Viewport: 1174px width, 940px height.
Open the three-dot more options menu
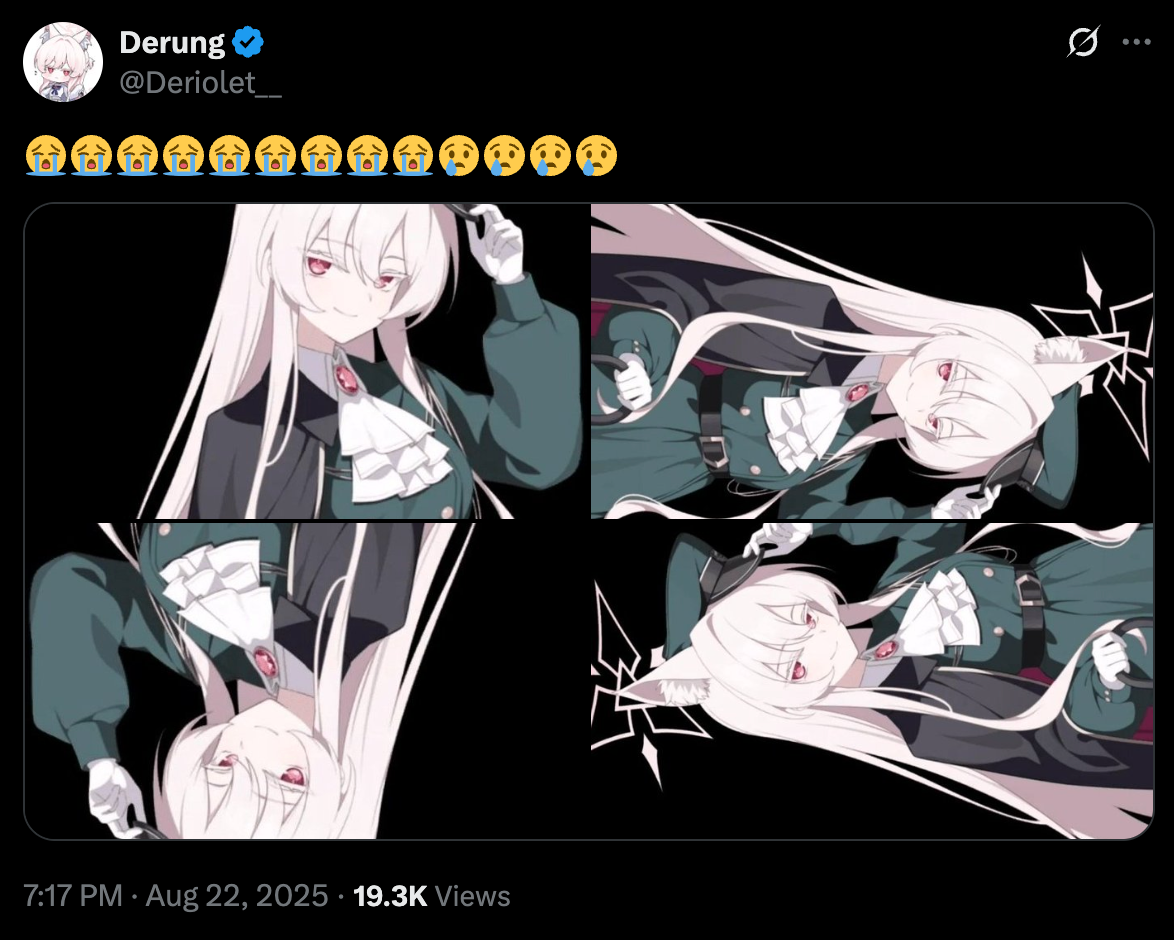1136,42
